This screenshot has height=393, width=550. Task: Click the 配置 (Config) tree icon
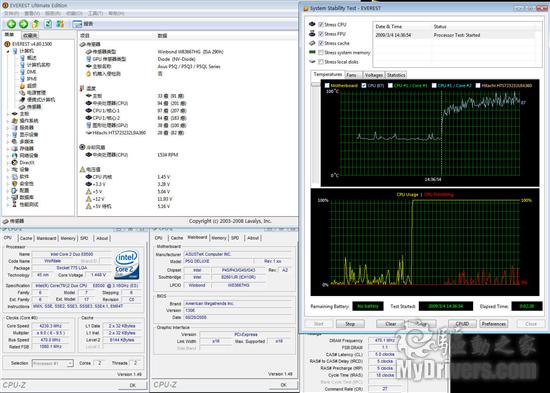point(14,191)
